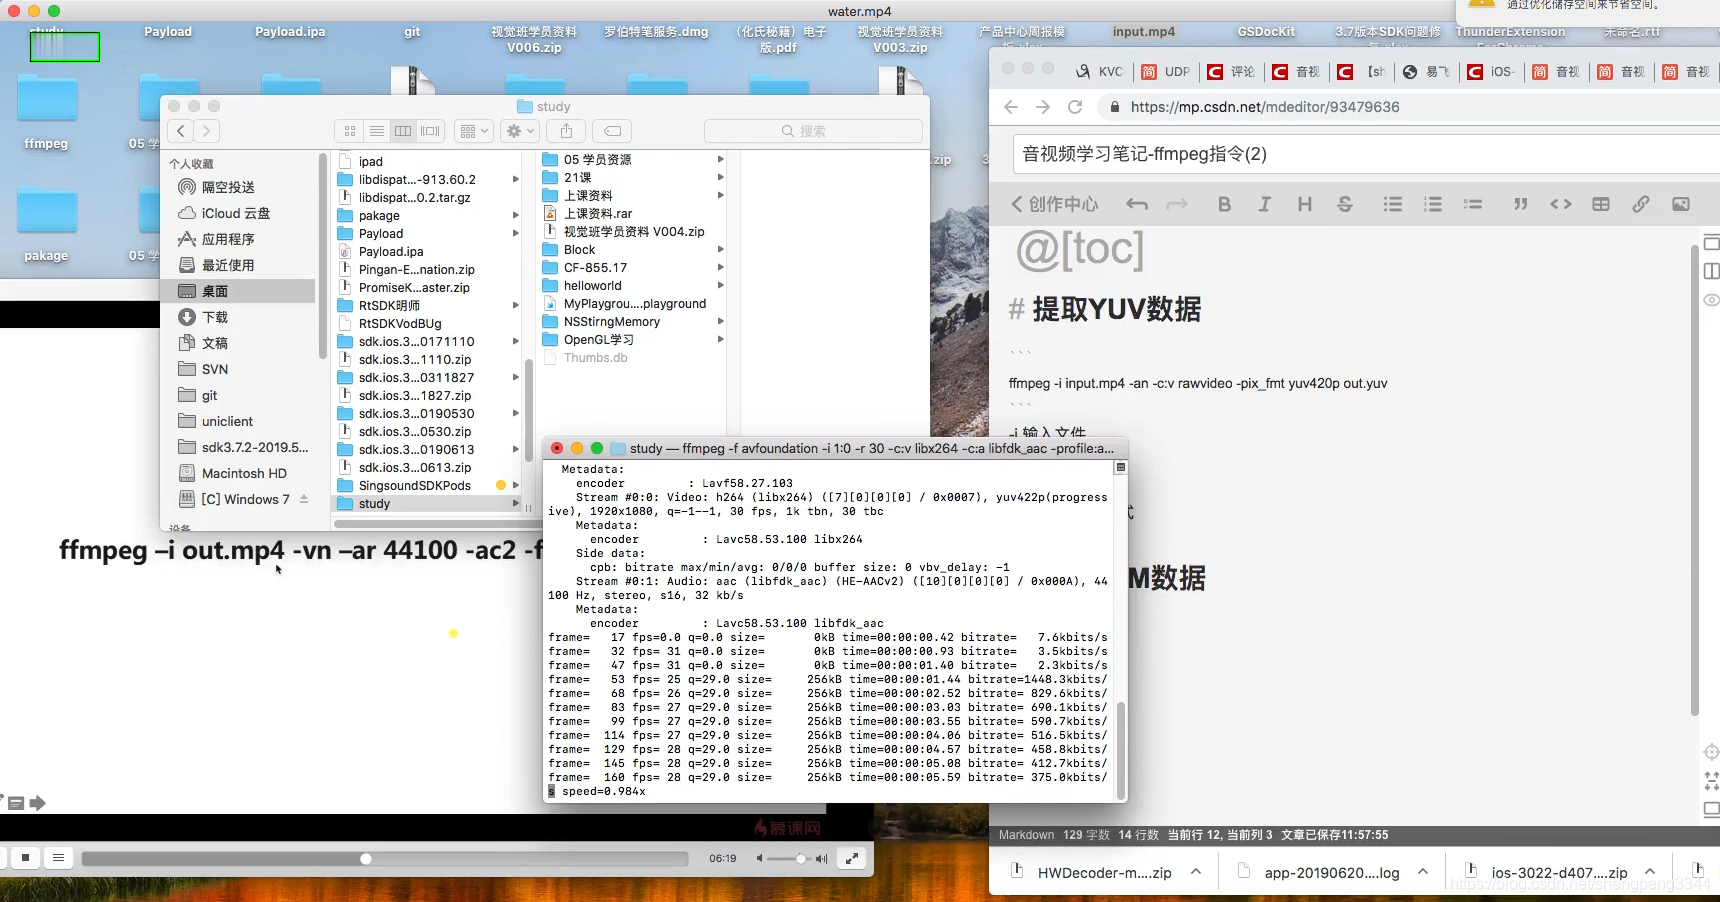Select Payload.ipa in Finder list

pyautogui.click(x=391, y=251)
